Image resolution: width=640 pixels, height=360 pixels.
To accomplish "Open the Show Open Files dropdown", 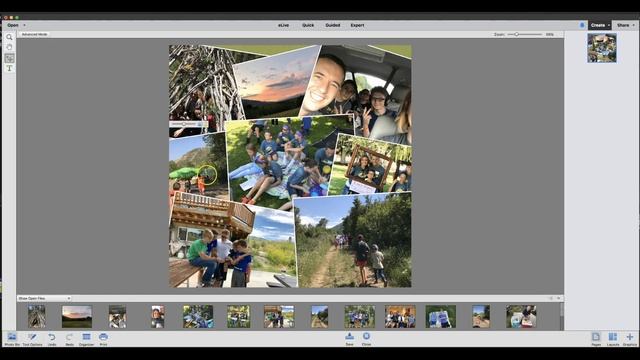I will coord(44,298).
